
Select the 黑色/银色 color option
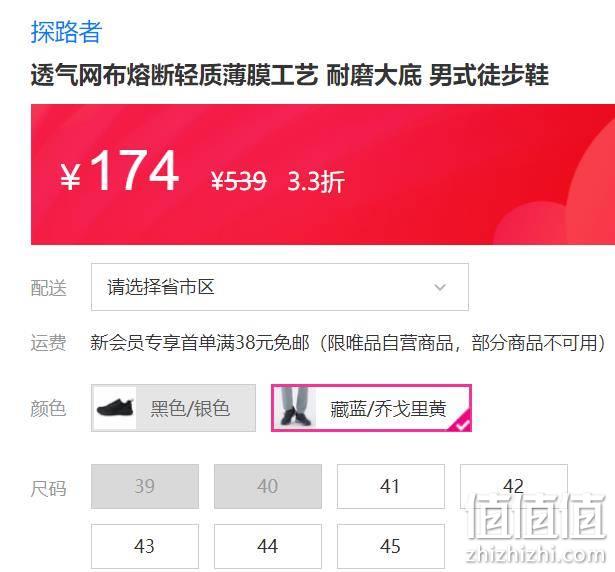[173, 408]
